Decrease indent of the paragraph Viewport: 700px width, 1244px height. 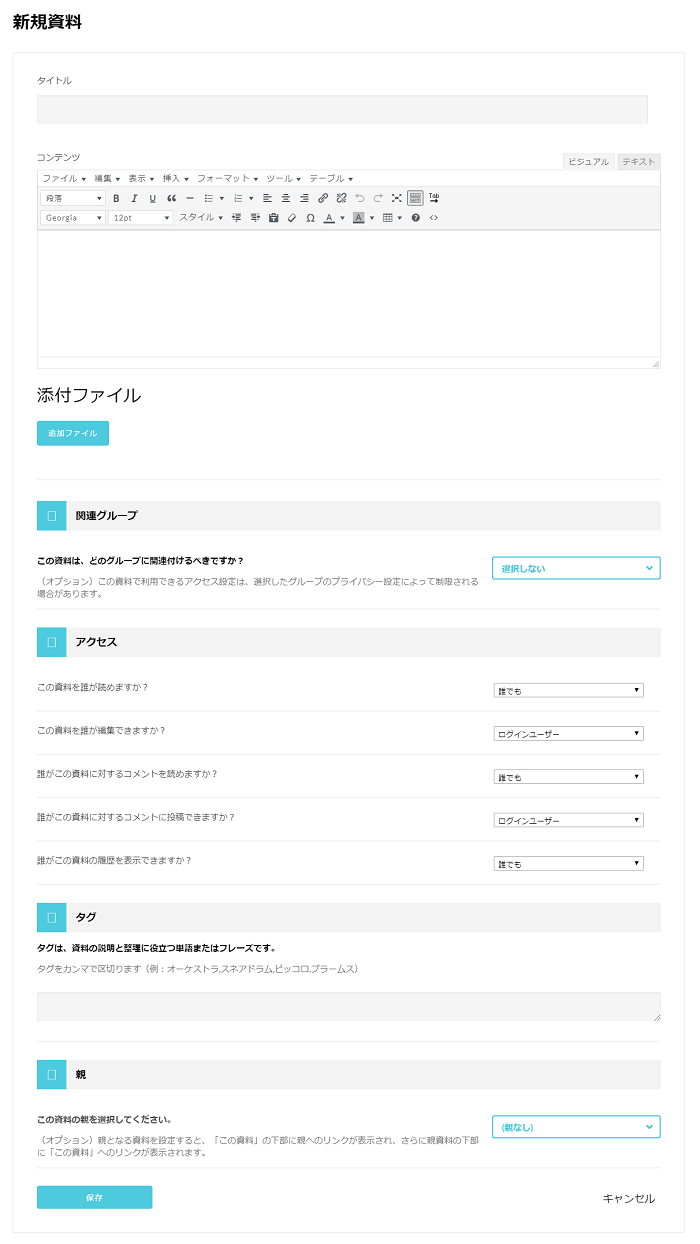(x=237, y=217)
